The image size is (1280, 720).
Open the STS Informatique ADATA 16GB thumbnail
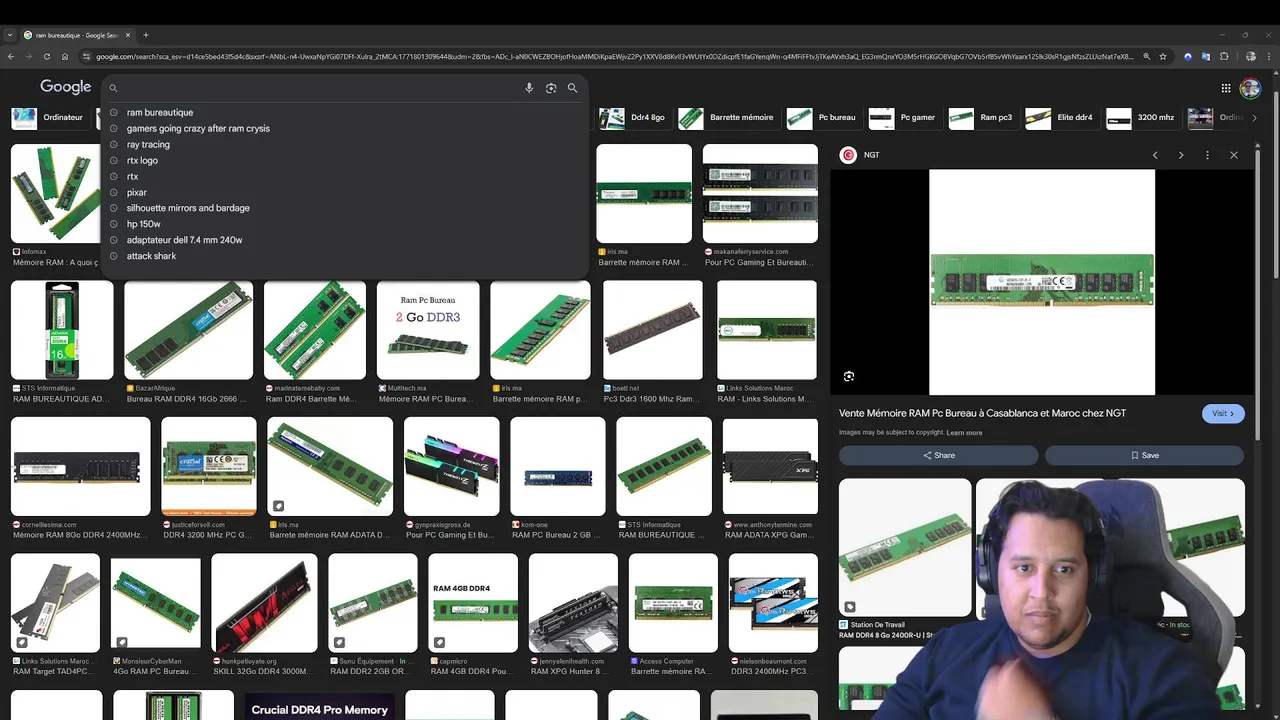62,330
